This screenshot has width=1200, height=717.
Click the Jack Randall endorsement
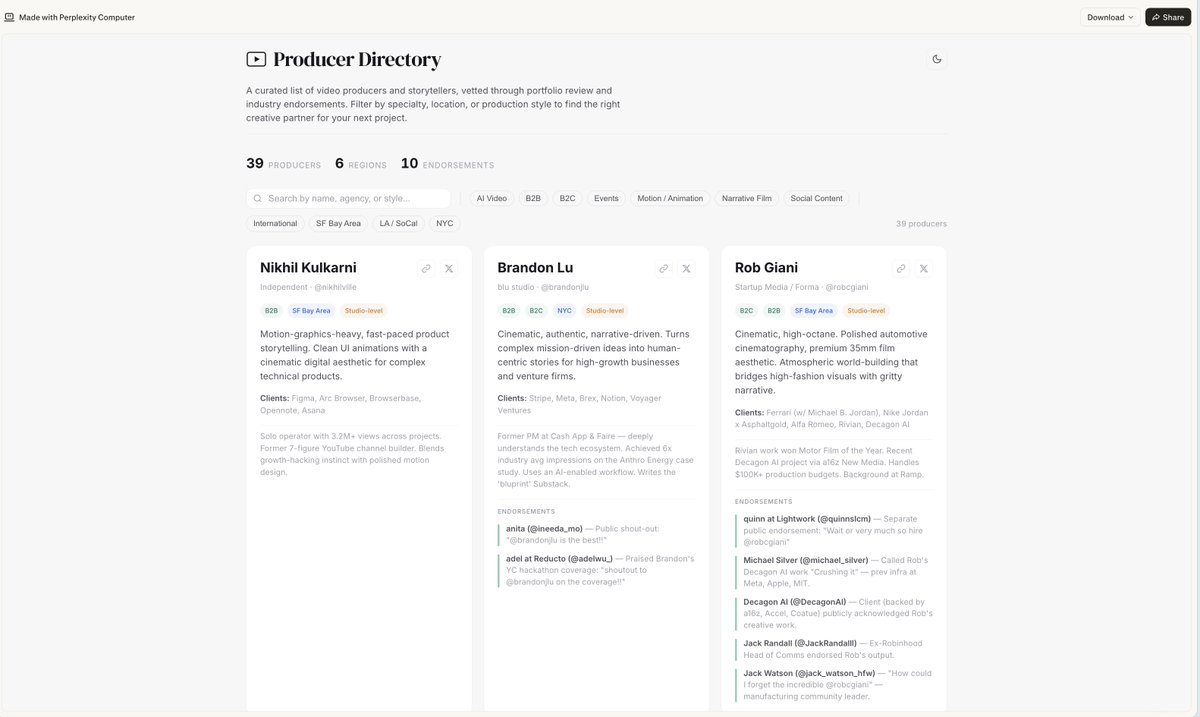coord(835,649)
